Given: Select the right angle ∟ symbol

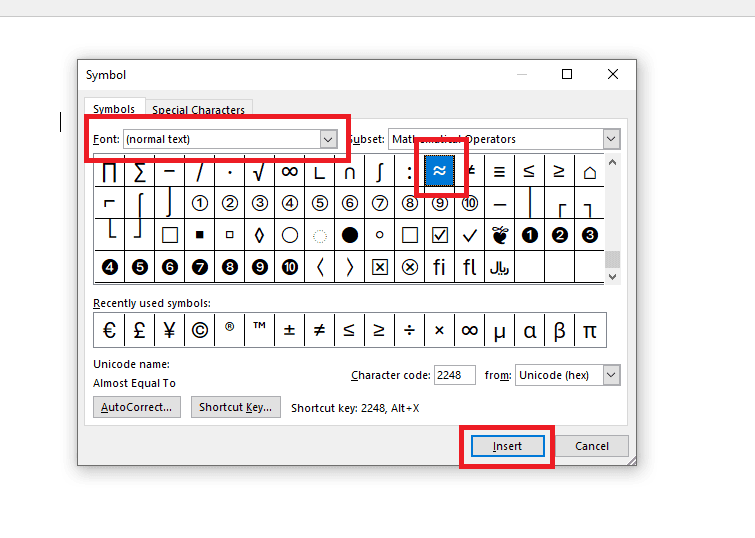Looking at the screenshot, I should (319, 171).
